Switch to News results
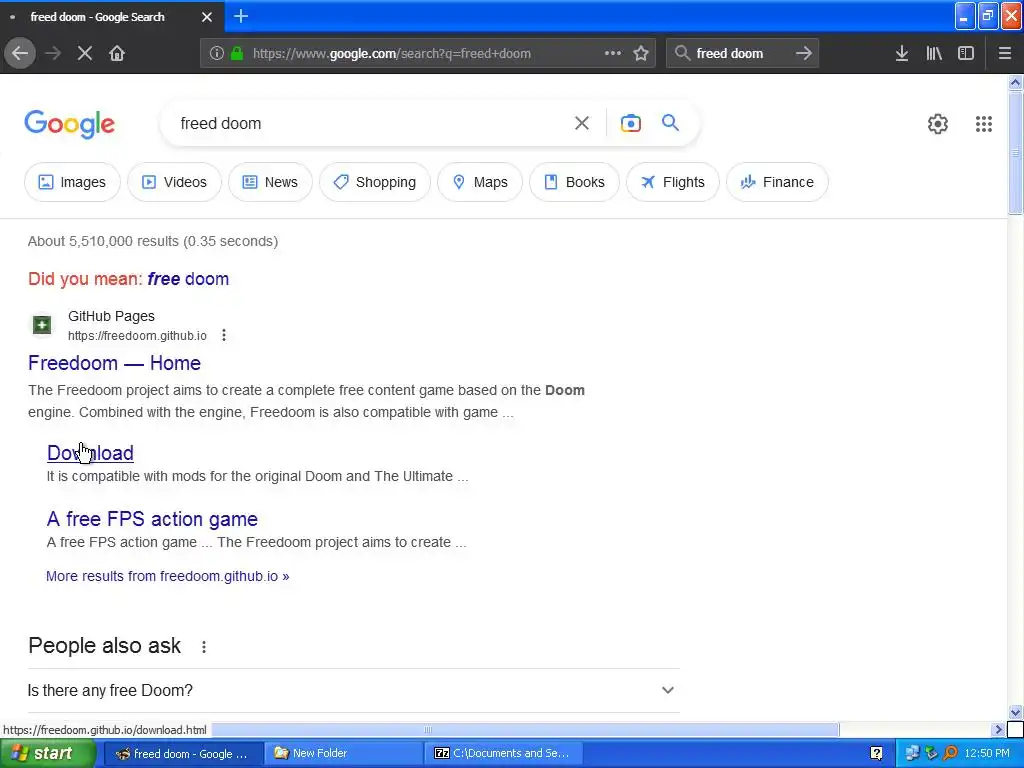This screenshot has width=1024, height=768. click(270, 182)
